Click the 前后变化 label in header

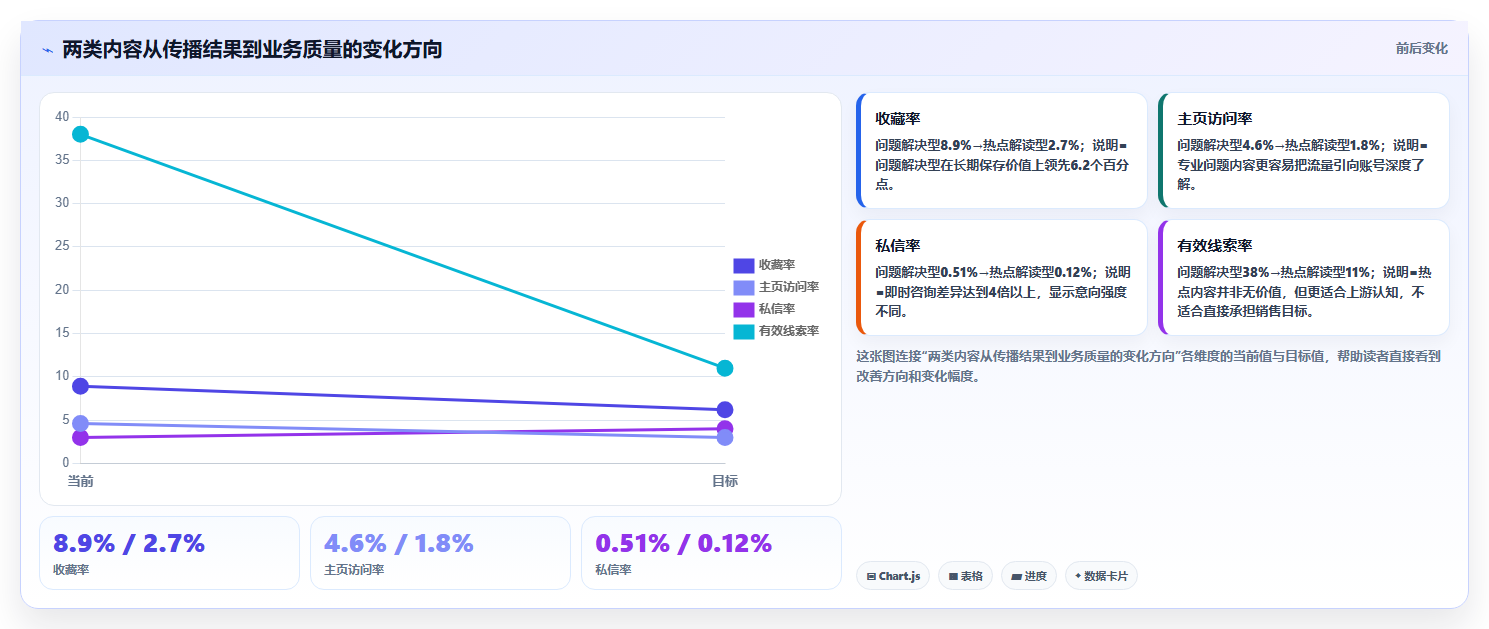click(1421, 49)
